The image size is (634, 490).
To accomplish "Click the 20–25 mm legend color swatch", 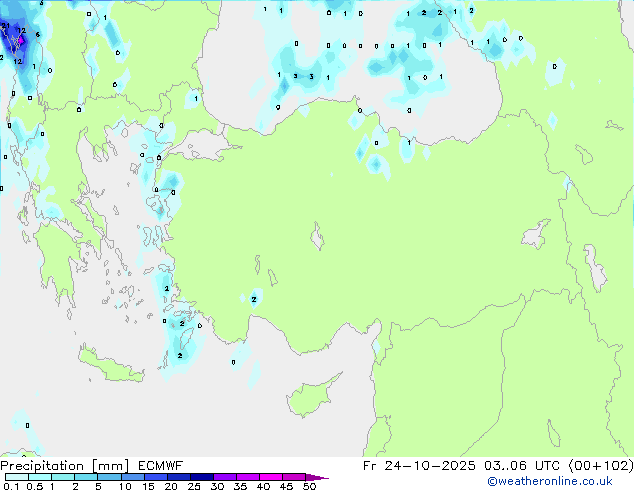I will (x=178, y=477).
